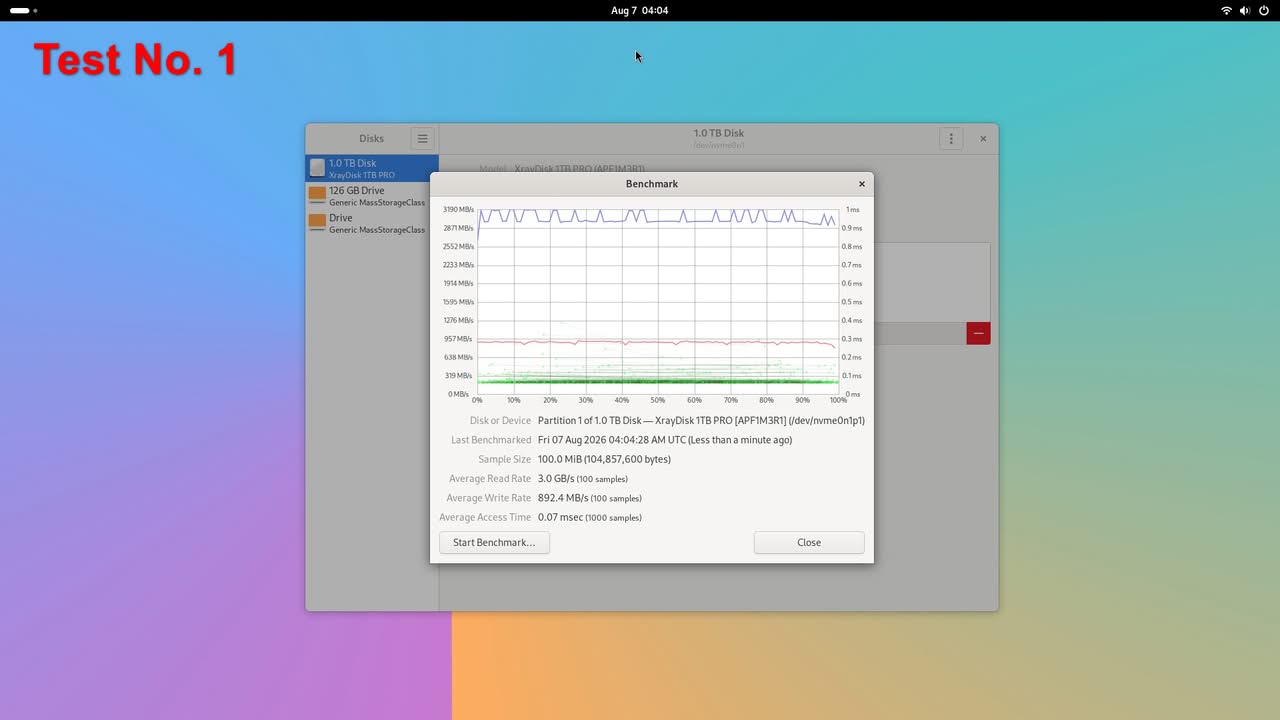Click the 0.5 ms right axis label
The height and width of the screenshot is (720, 1280).
tap(851, 302)
